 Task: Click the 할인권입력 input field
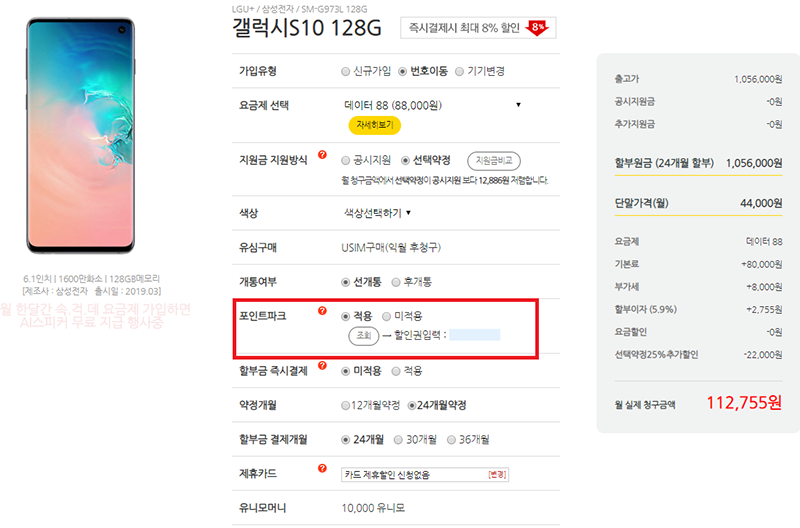(x=474, y=336)
